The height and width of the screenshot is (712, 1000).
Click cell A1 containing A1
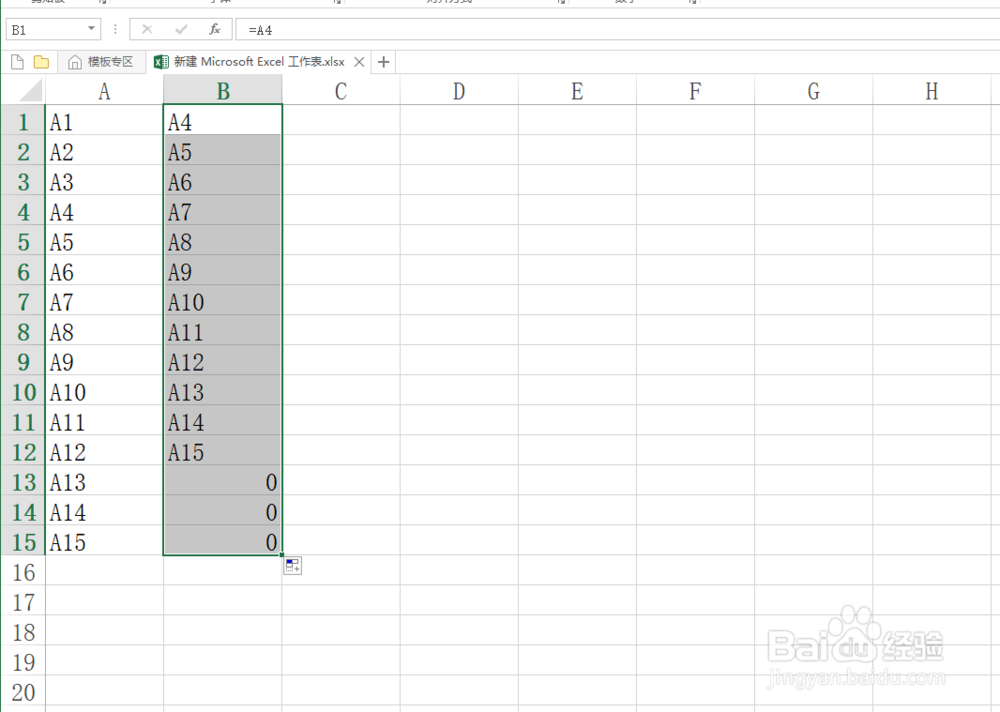[x=104, y=120]
